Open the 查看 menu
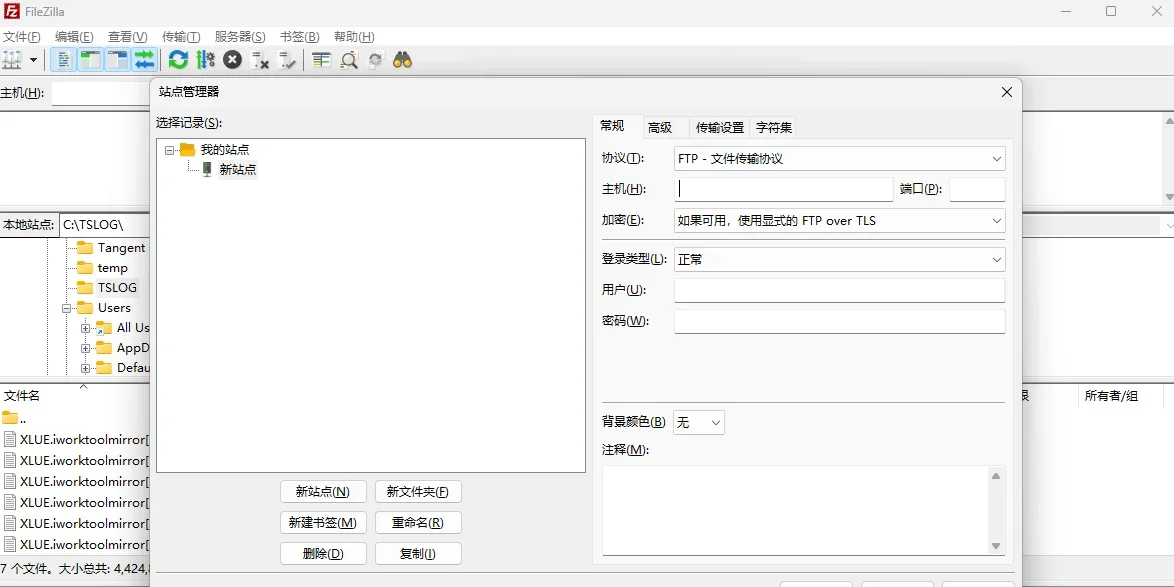 coord(127,37)
